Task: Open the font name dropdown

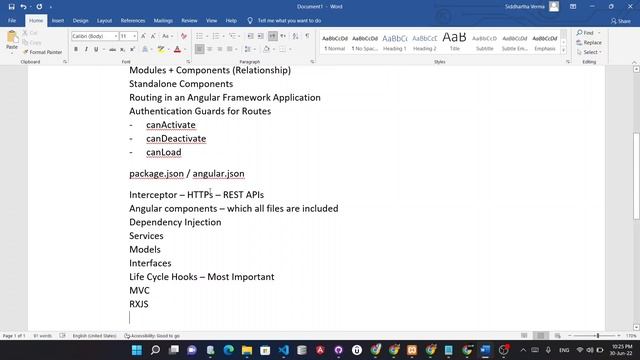Action: (116, 36)
